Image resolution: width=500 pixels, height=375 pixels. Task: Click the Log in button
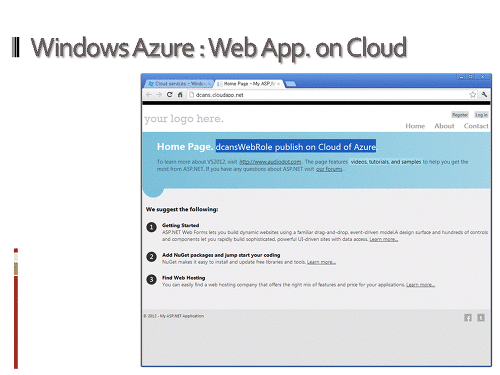[481, 115]
